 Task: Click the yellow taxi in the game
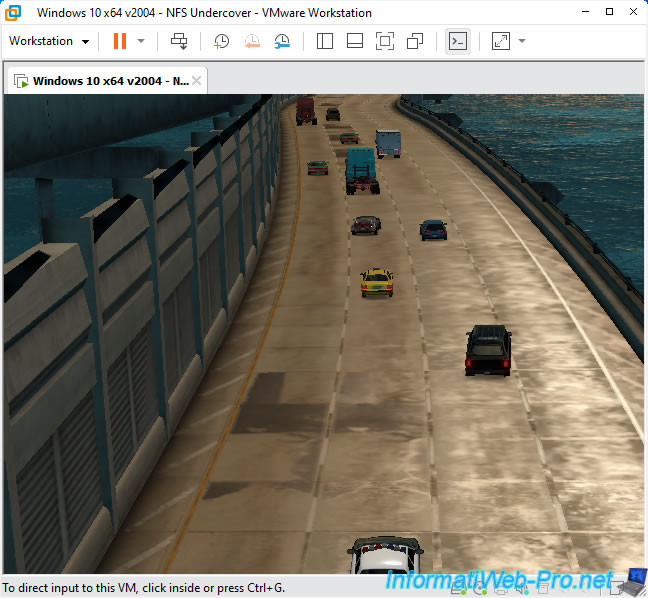pos(376,283)
